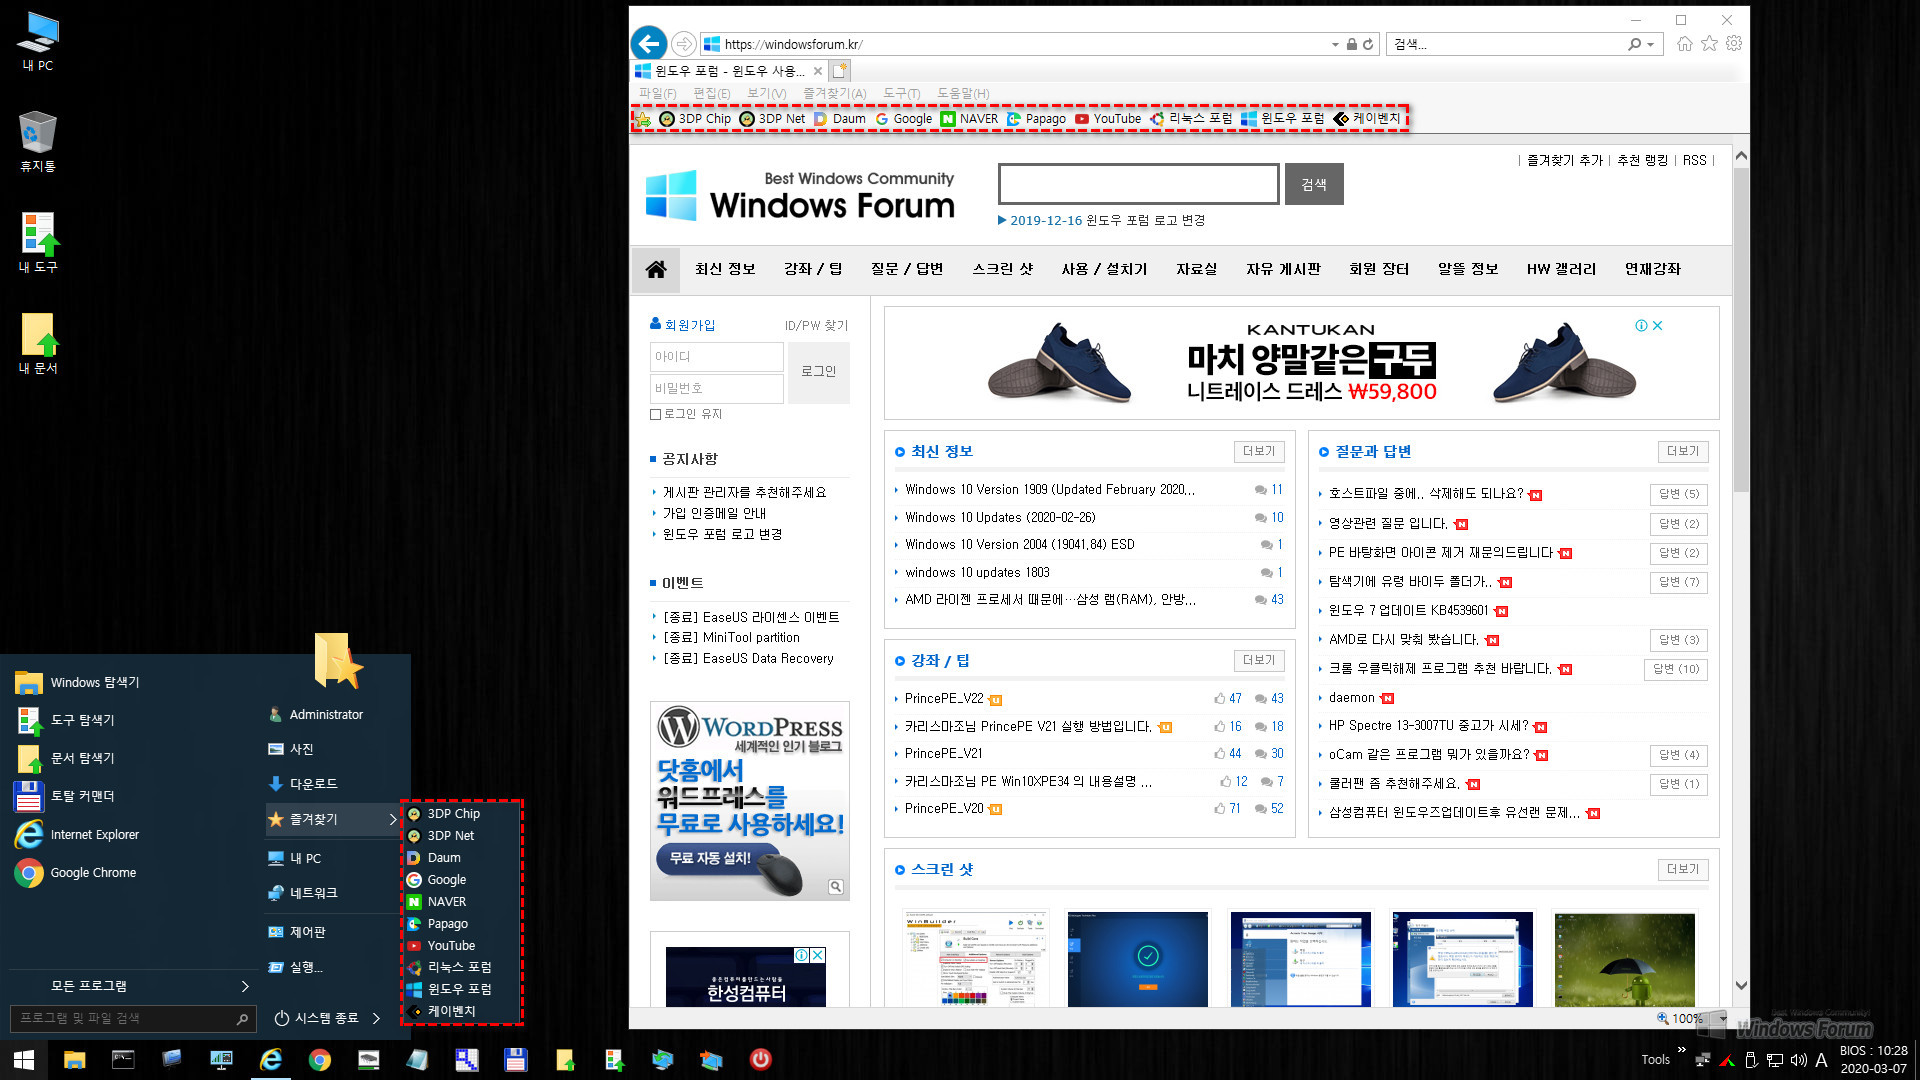Expand the Tools toolbar chevron on taskbar

point(1681,1050)
